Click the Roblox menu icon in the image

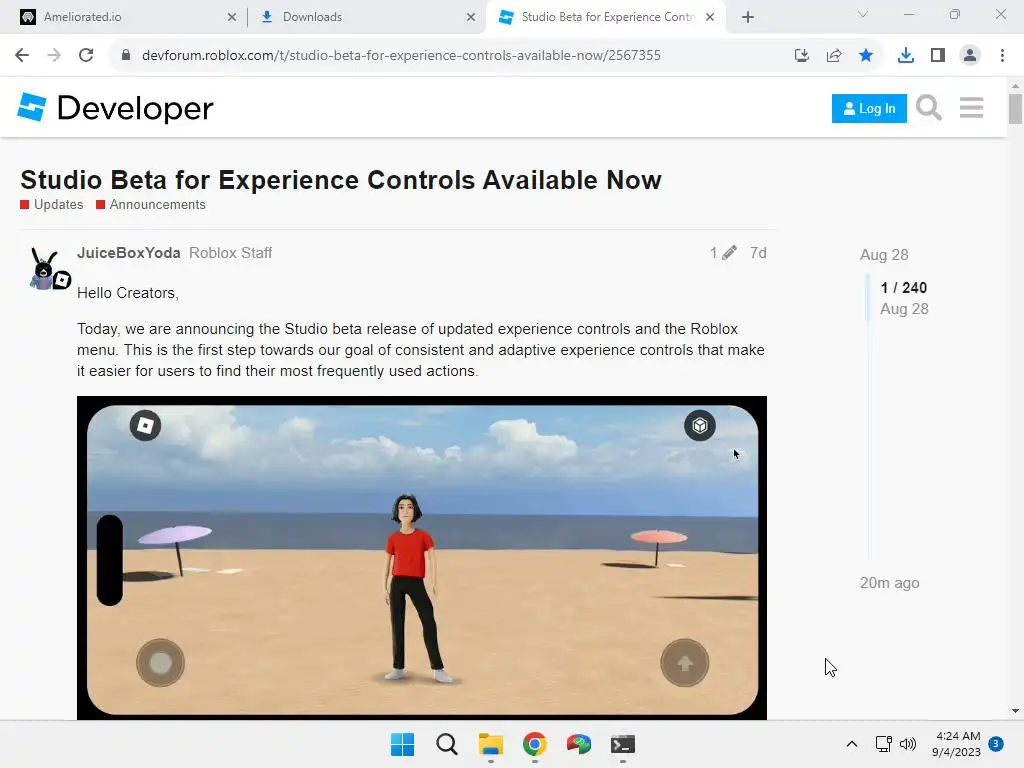(145, 426)
